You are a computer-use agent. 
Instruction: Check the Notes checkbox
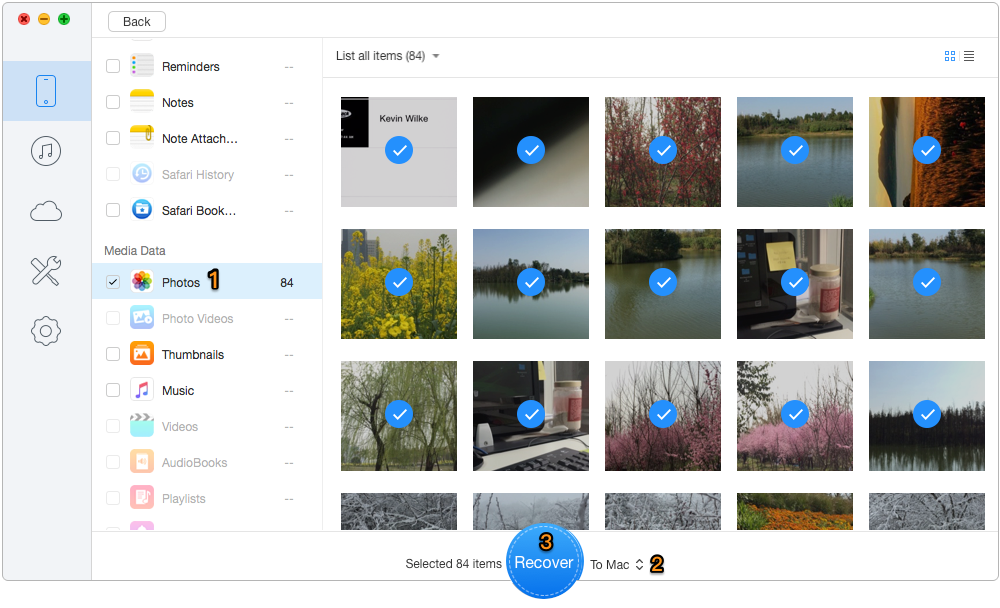(113, 102)
